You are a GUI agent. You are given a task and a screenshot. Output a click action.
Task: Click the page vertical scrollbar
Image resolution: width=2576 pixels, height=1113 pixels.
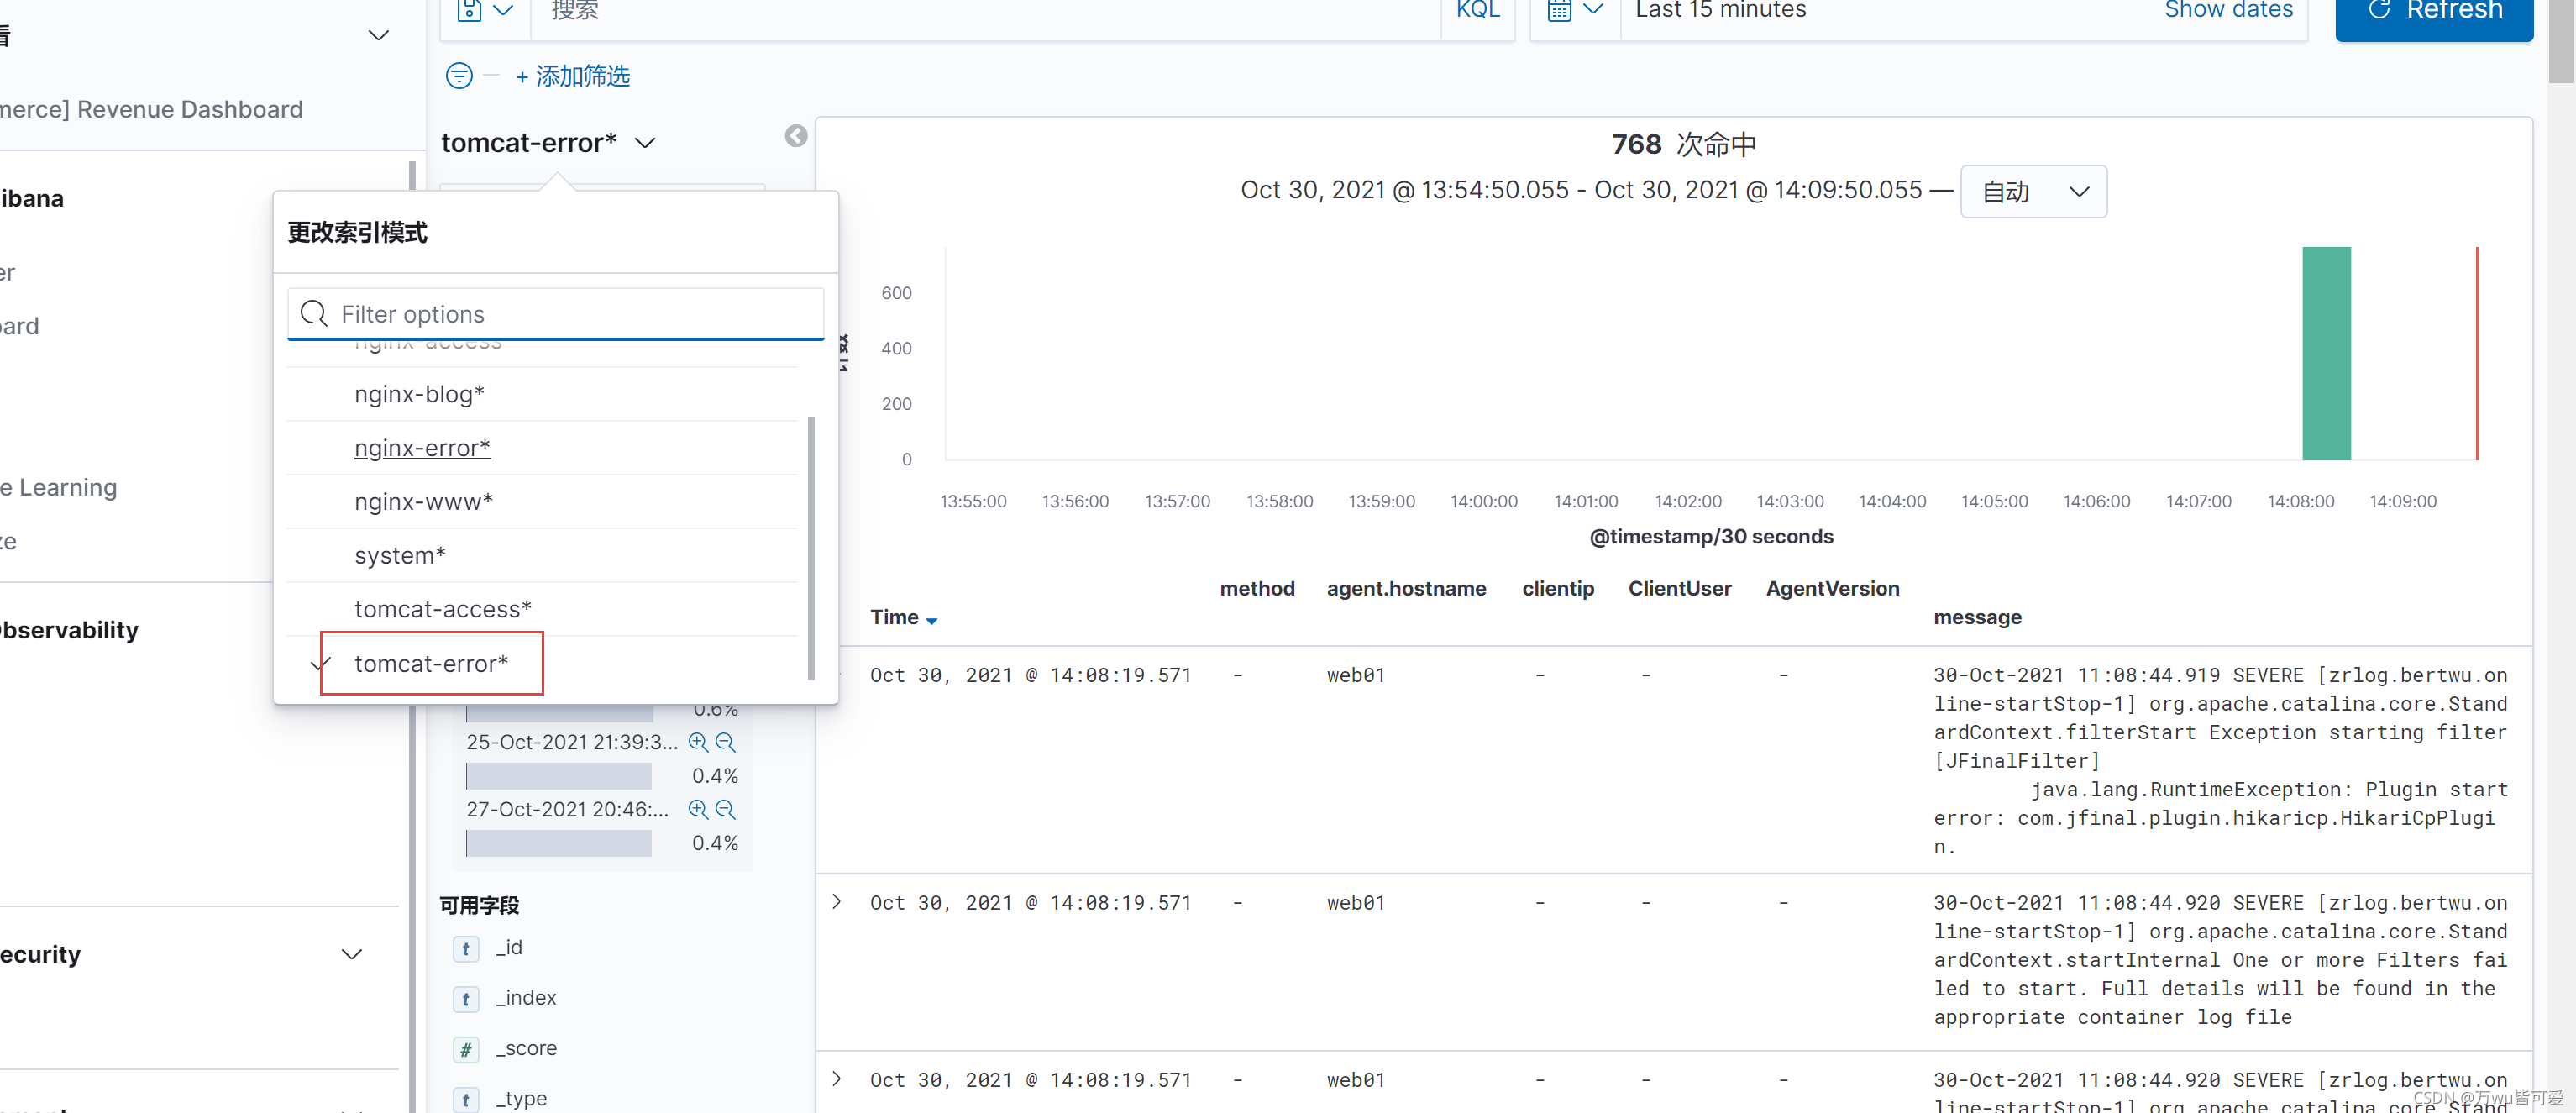(x=2562, y=40)
